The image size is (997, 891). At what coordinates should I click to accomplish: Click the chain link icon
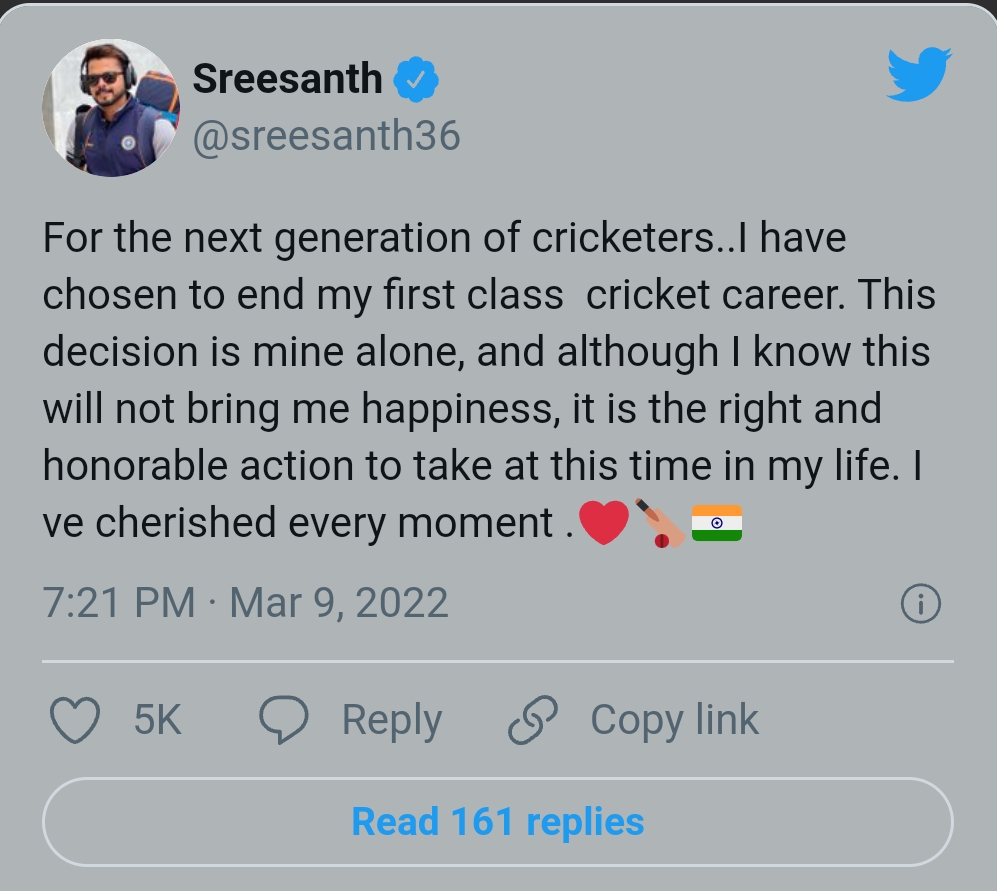click(x=534, y=720)
